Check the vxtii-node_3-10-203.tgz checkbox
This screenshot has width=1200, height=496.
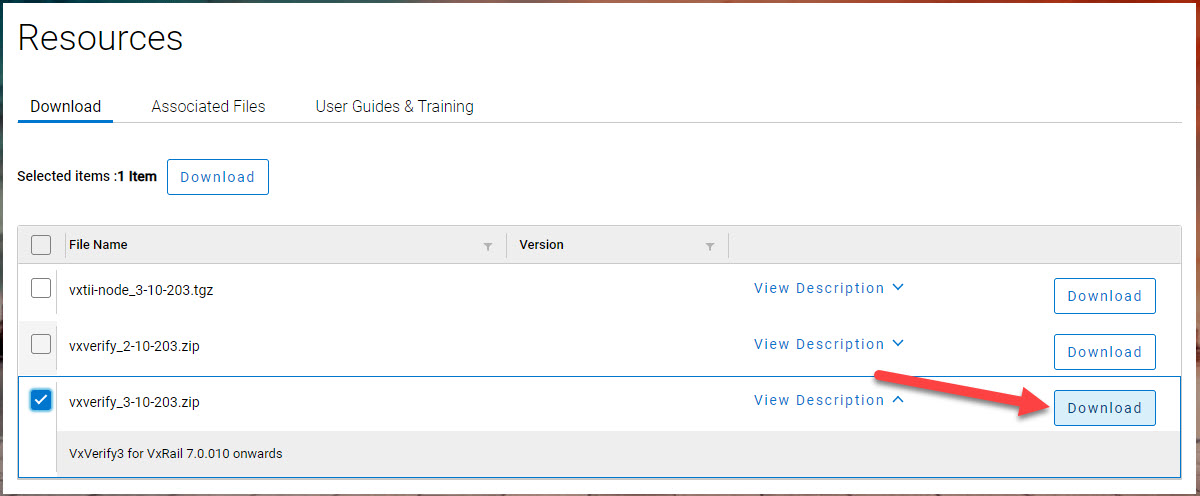point(41,289)
